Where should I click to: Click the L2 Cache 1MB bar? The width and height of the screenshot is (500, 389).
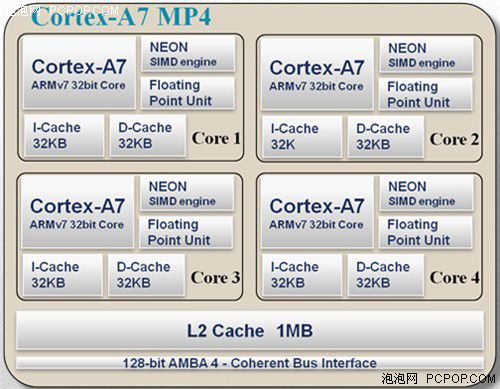[250, 330]
